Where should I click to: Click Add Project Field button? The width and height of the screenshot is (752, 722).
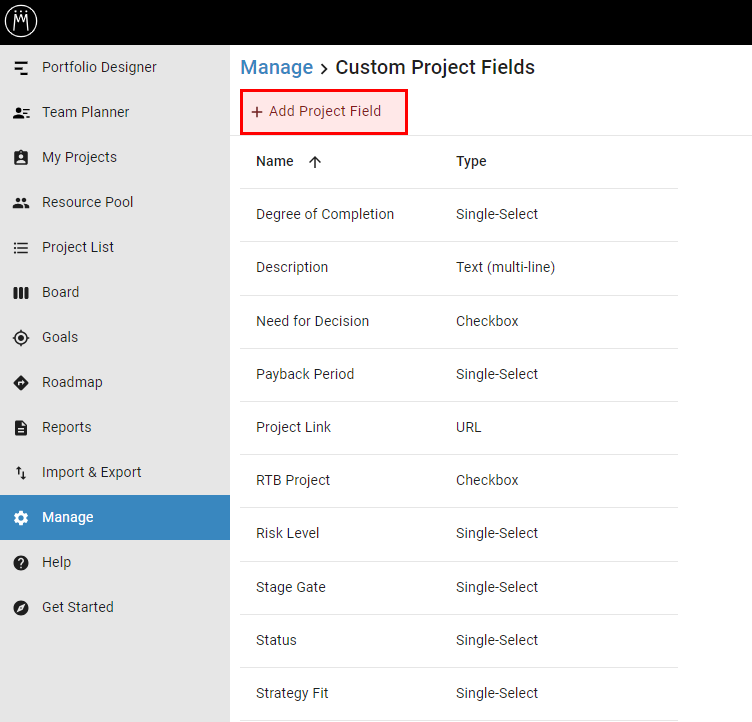tap(324, 112)
